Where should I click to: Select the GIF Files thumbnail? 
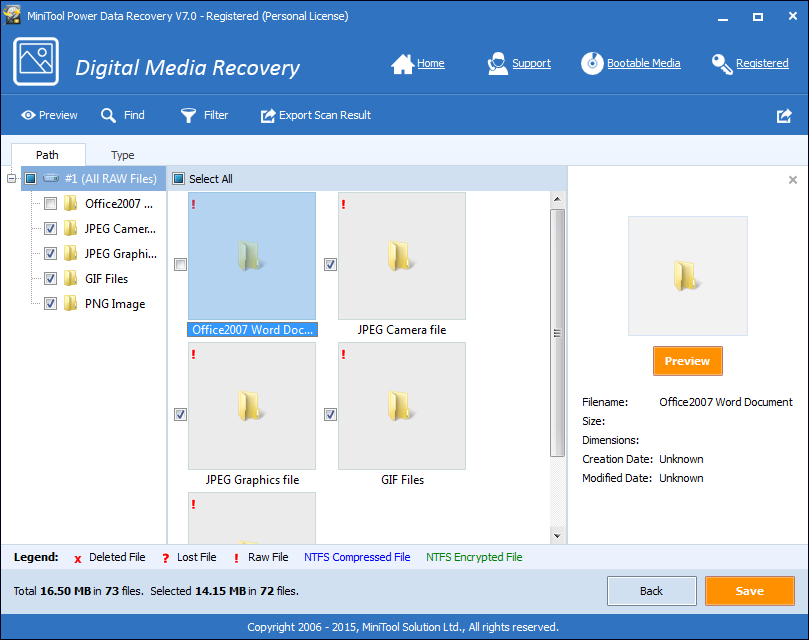click(x=402, y=406)
